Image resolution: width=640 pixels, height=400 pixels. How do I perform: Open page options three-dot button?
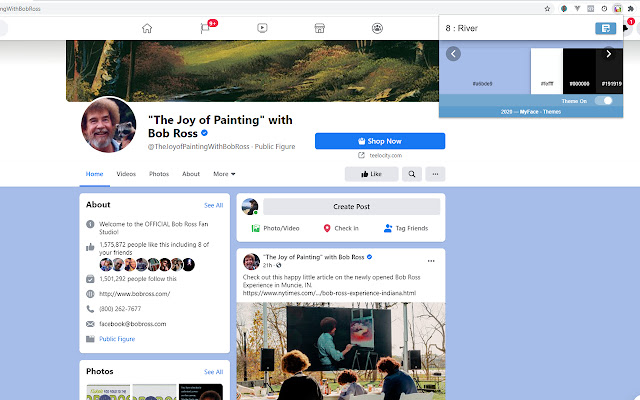pyautogui.click(x=435, y=174)
